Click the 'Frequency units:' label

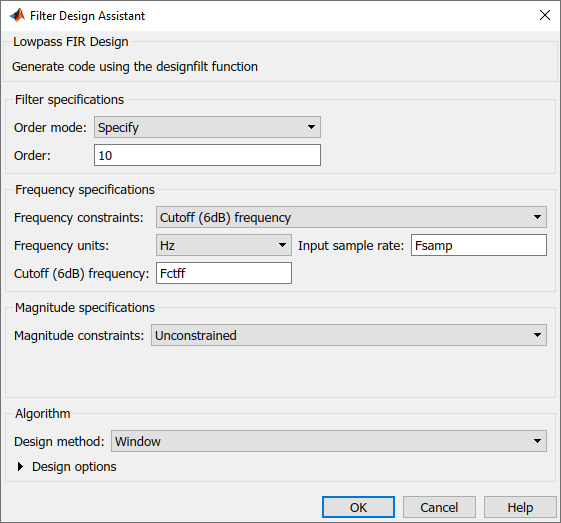(x=61, y=246)
